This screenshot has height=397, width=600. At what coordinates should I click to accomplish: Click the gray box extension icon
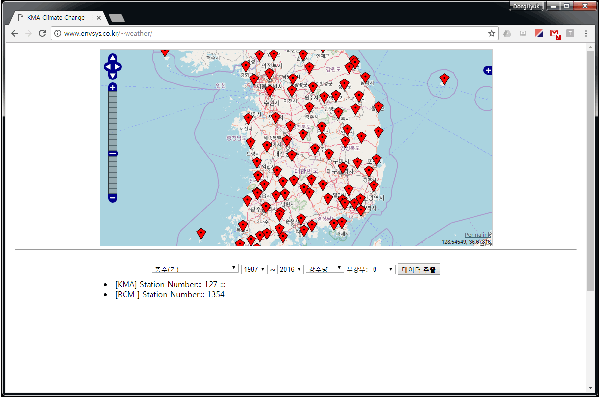click(523, 34)
